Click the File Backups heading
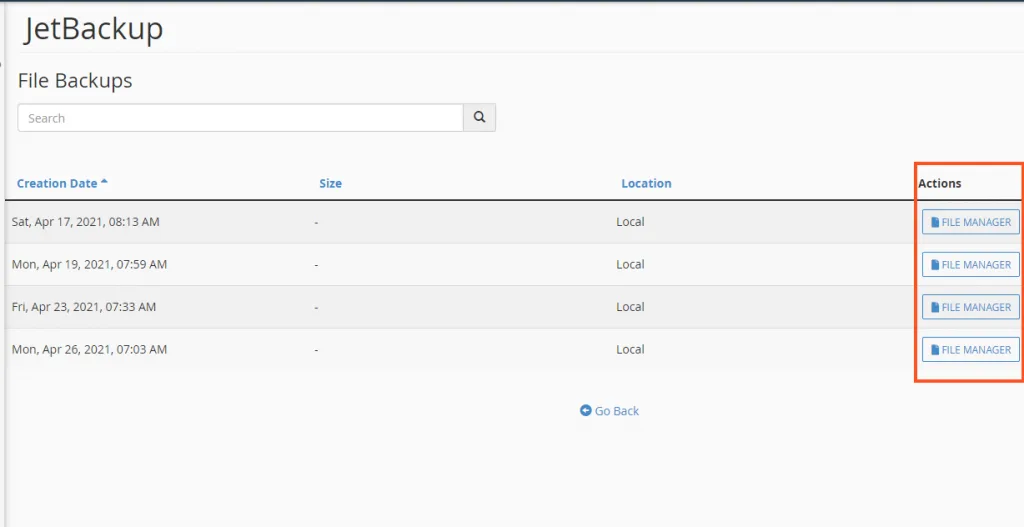 75,81
